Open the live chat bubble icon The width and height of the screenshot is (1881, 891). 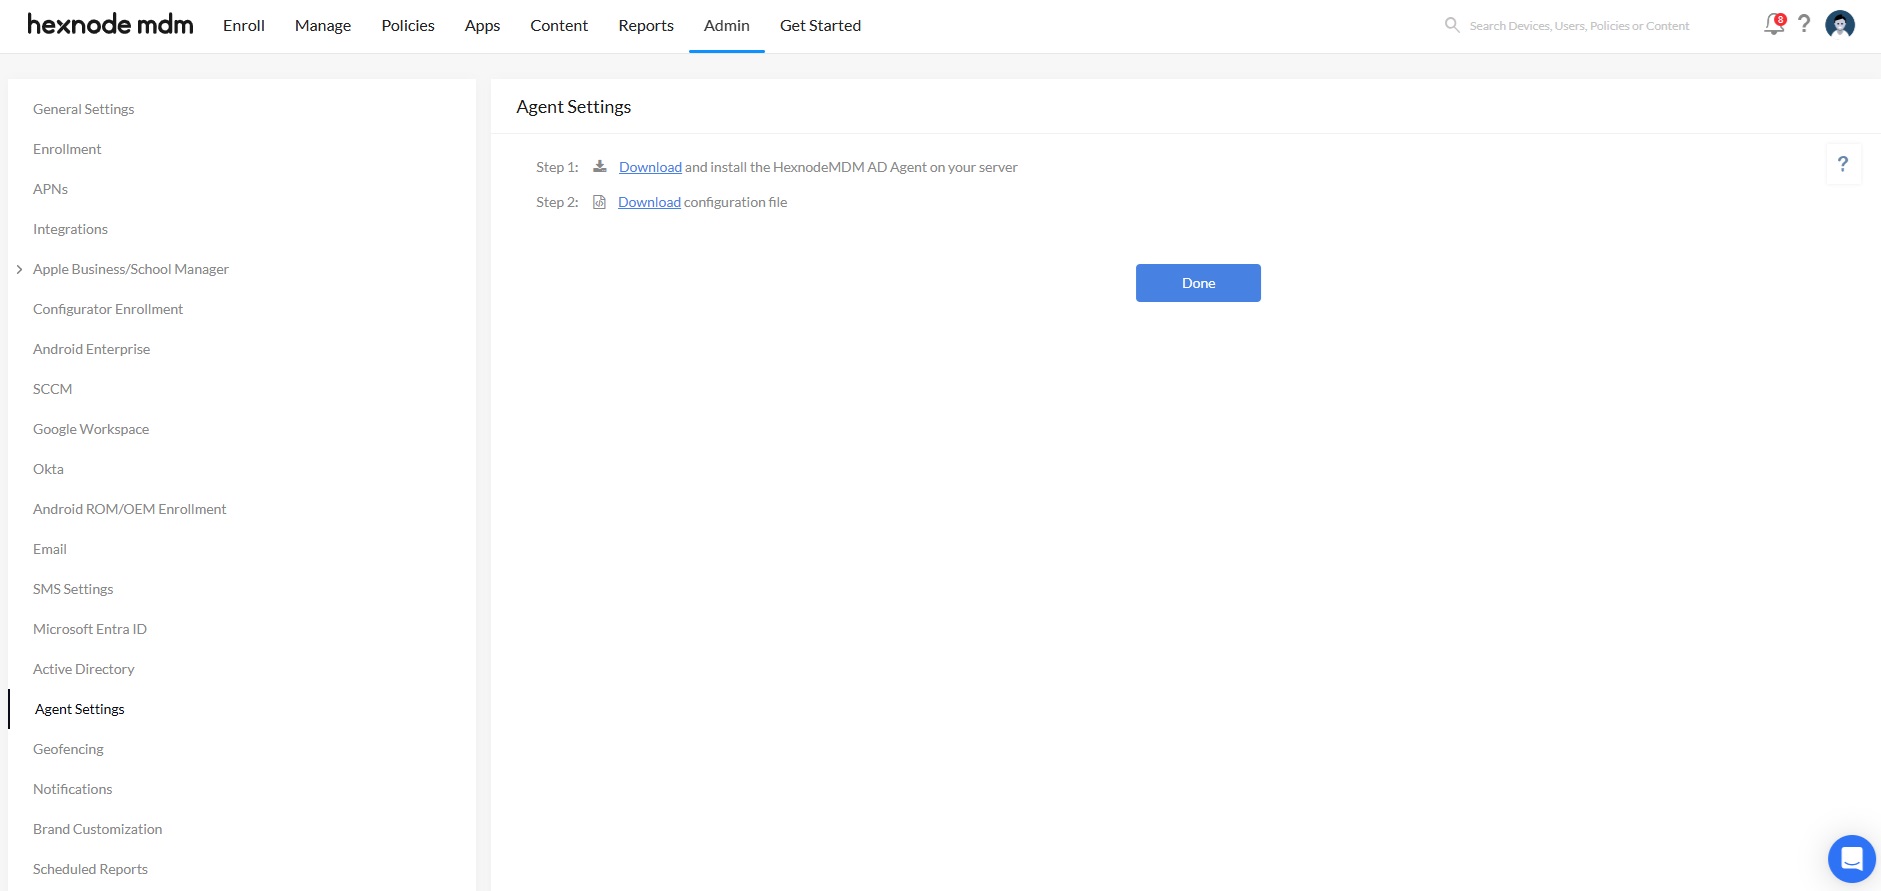1851,858
